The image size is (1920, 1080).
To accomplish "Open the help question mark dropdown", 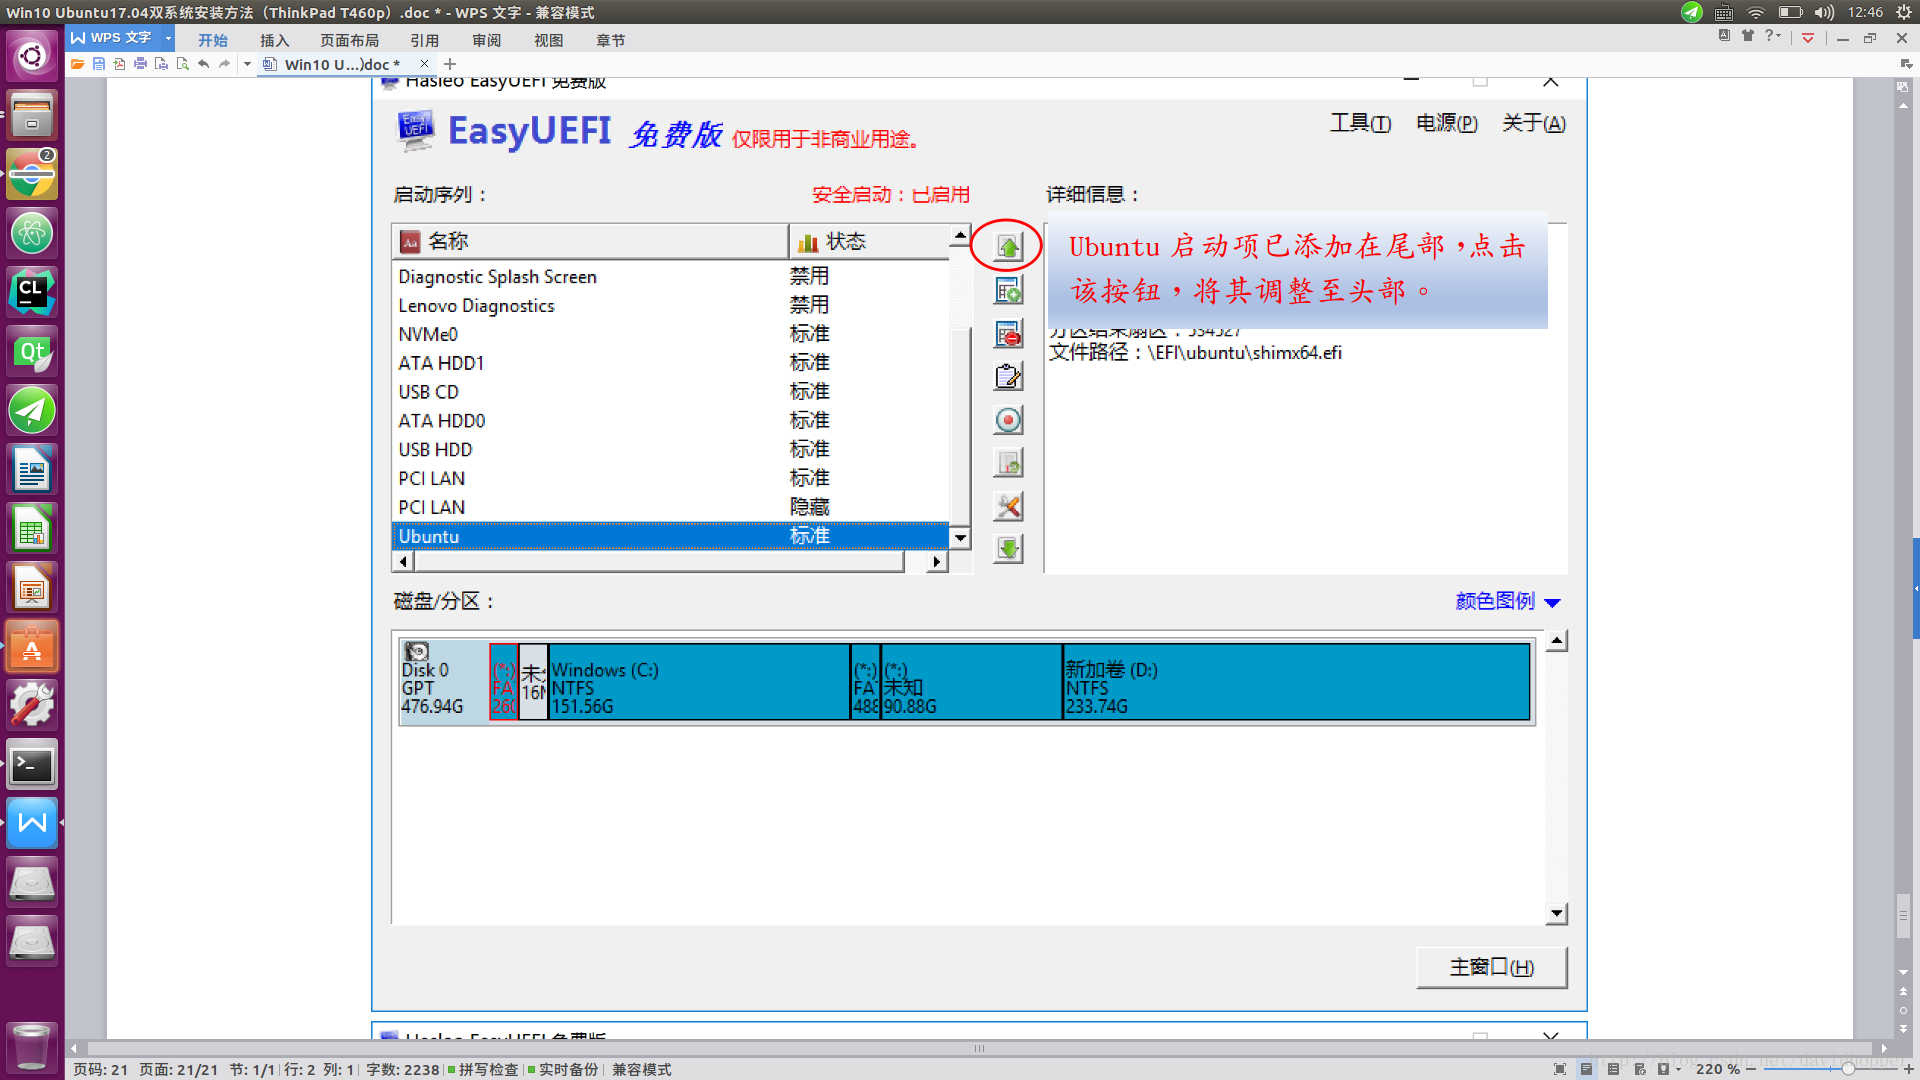I will [x=1773, y=36].
